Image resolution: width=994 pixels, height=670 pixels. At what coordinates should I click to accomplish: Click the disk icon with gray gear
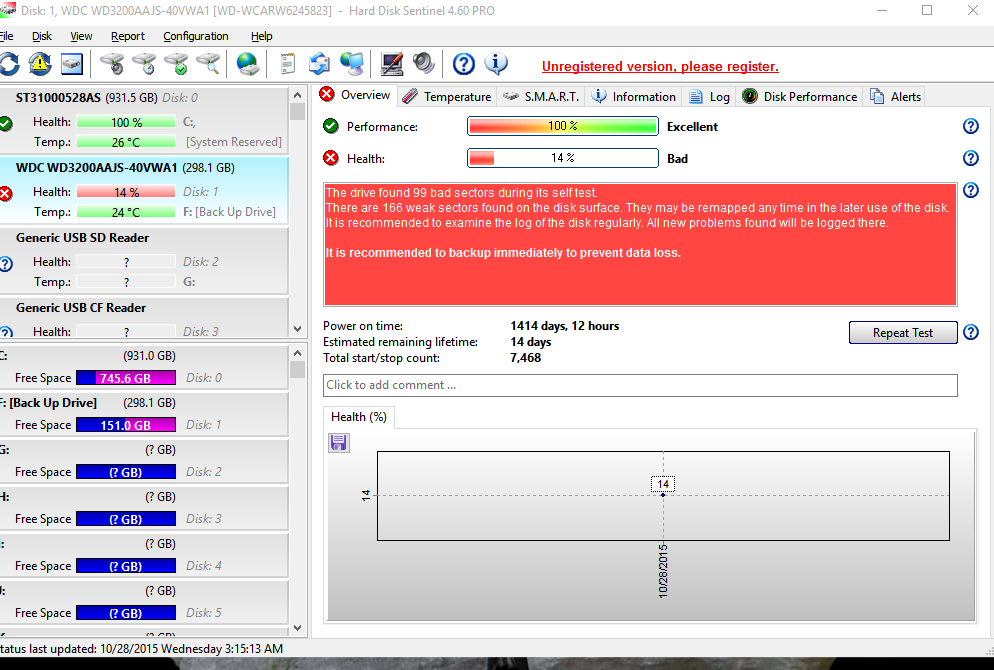point(112,64)
